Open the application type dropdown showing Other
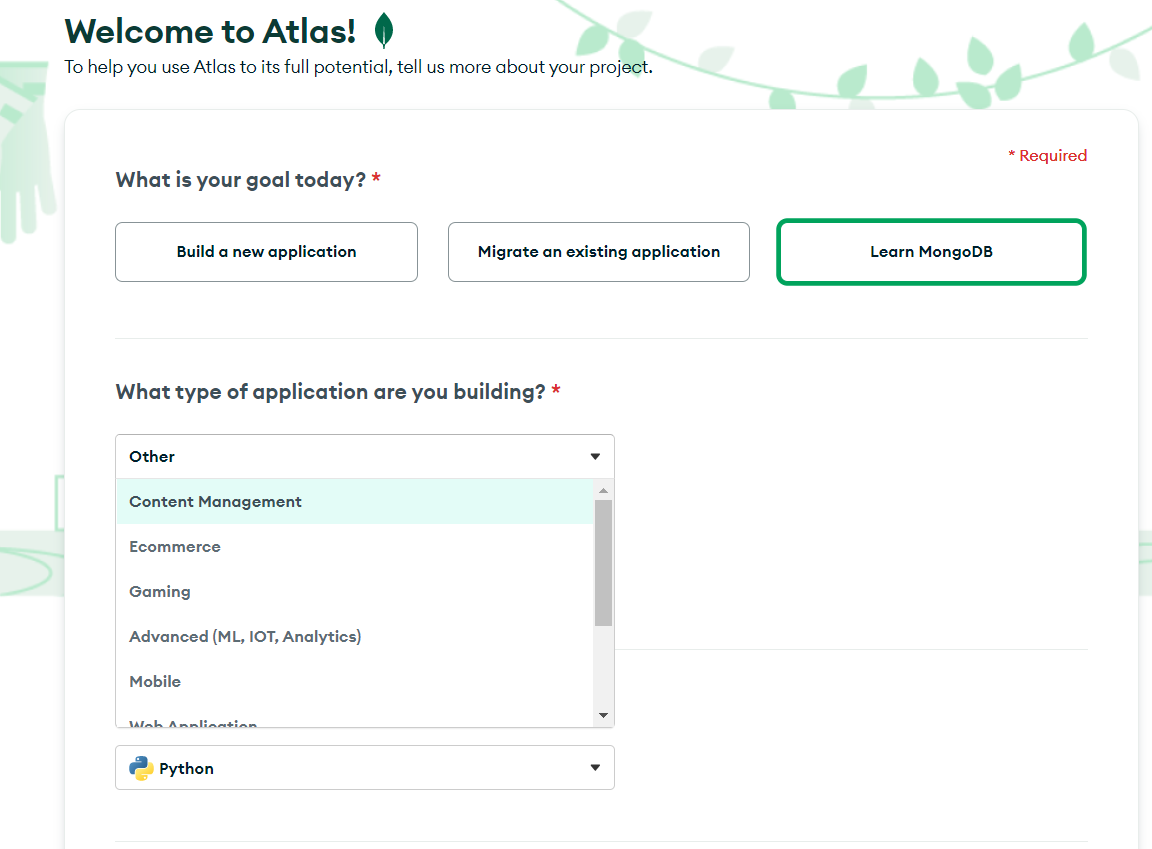 click(x=364, y=456)
